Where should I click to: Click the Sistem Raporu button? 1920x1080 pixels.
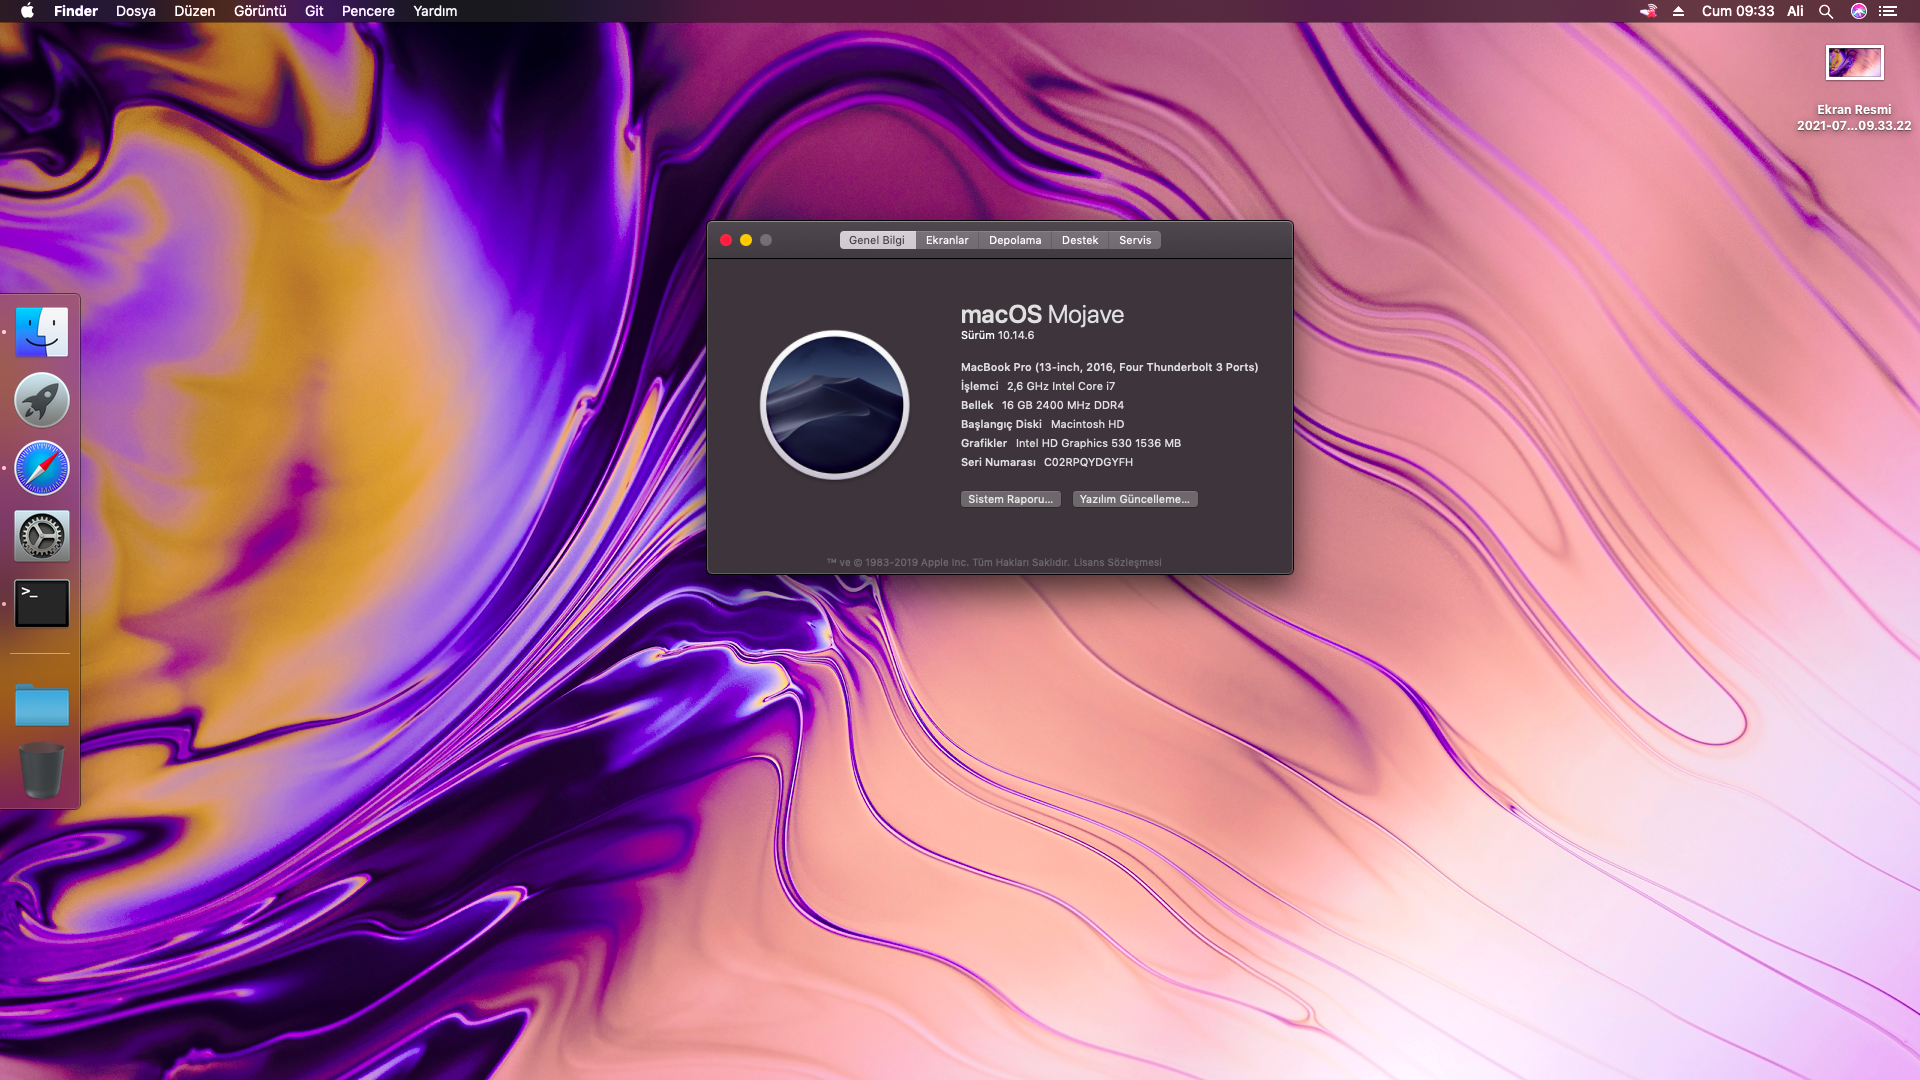[1010, 499]
